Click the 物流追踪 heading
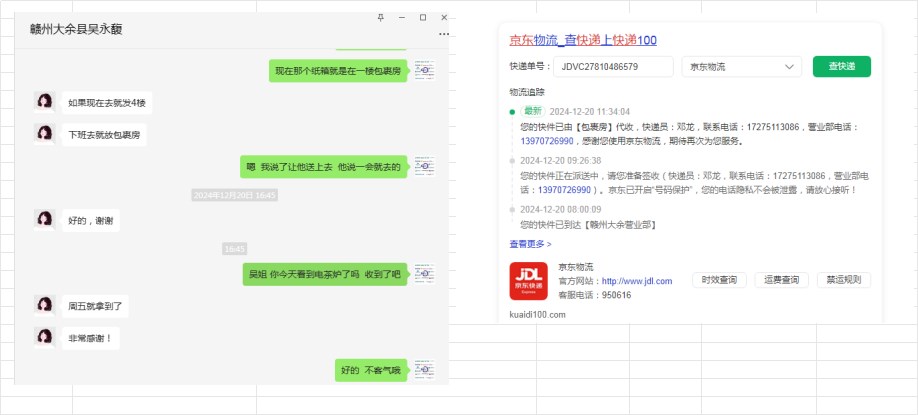This screenshot has width=918, height=415. pos(527,92)
